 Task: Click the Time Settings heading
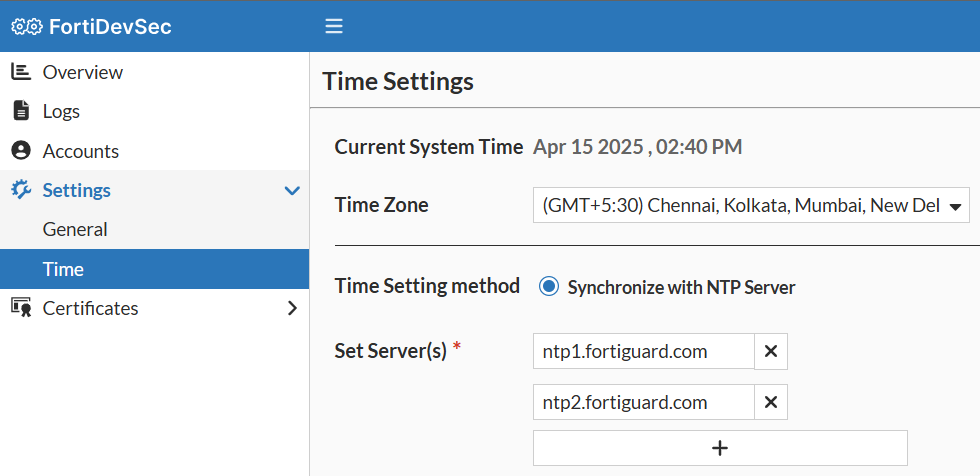[398, 82]
